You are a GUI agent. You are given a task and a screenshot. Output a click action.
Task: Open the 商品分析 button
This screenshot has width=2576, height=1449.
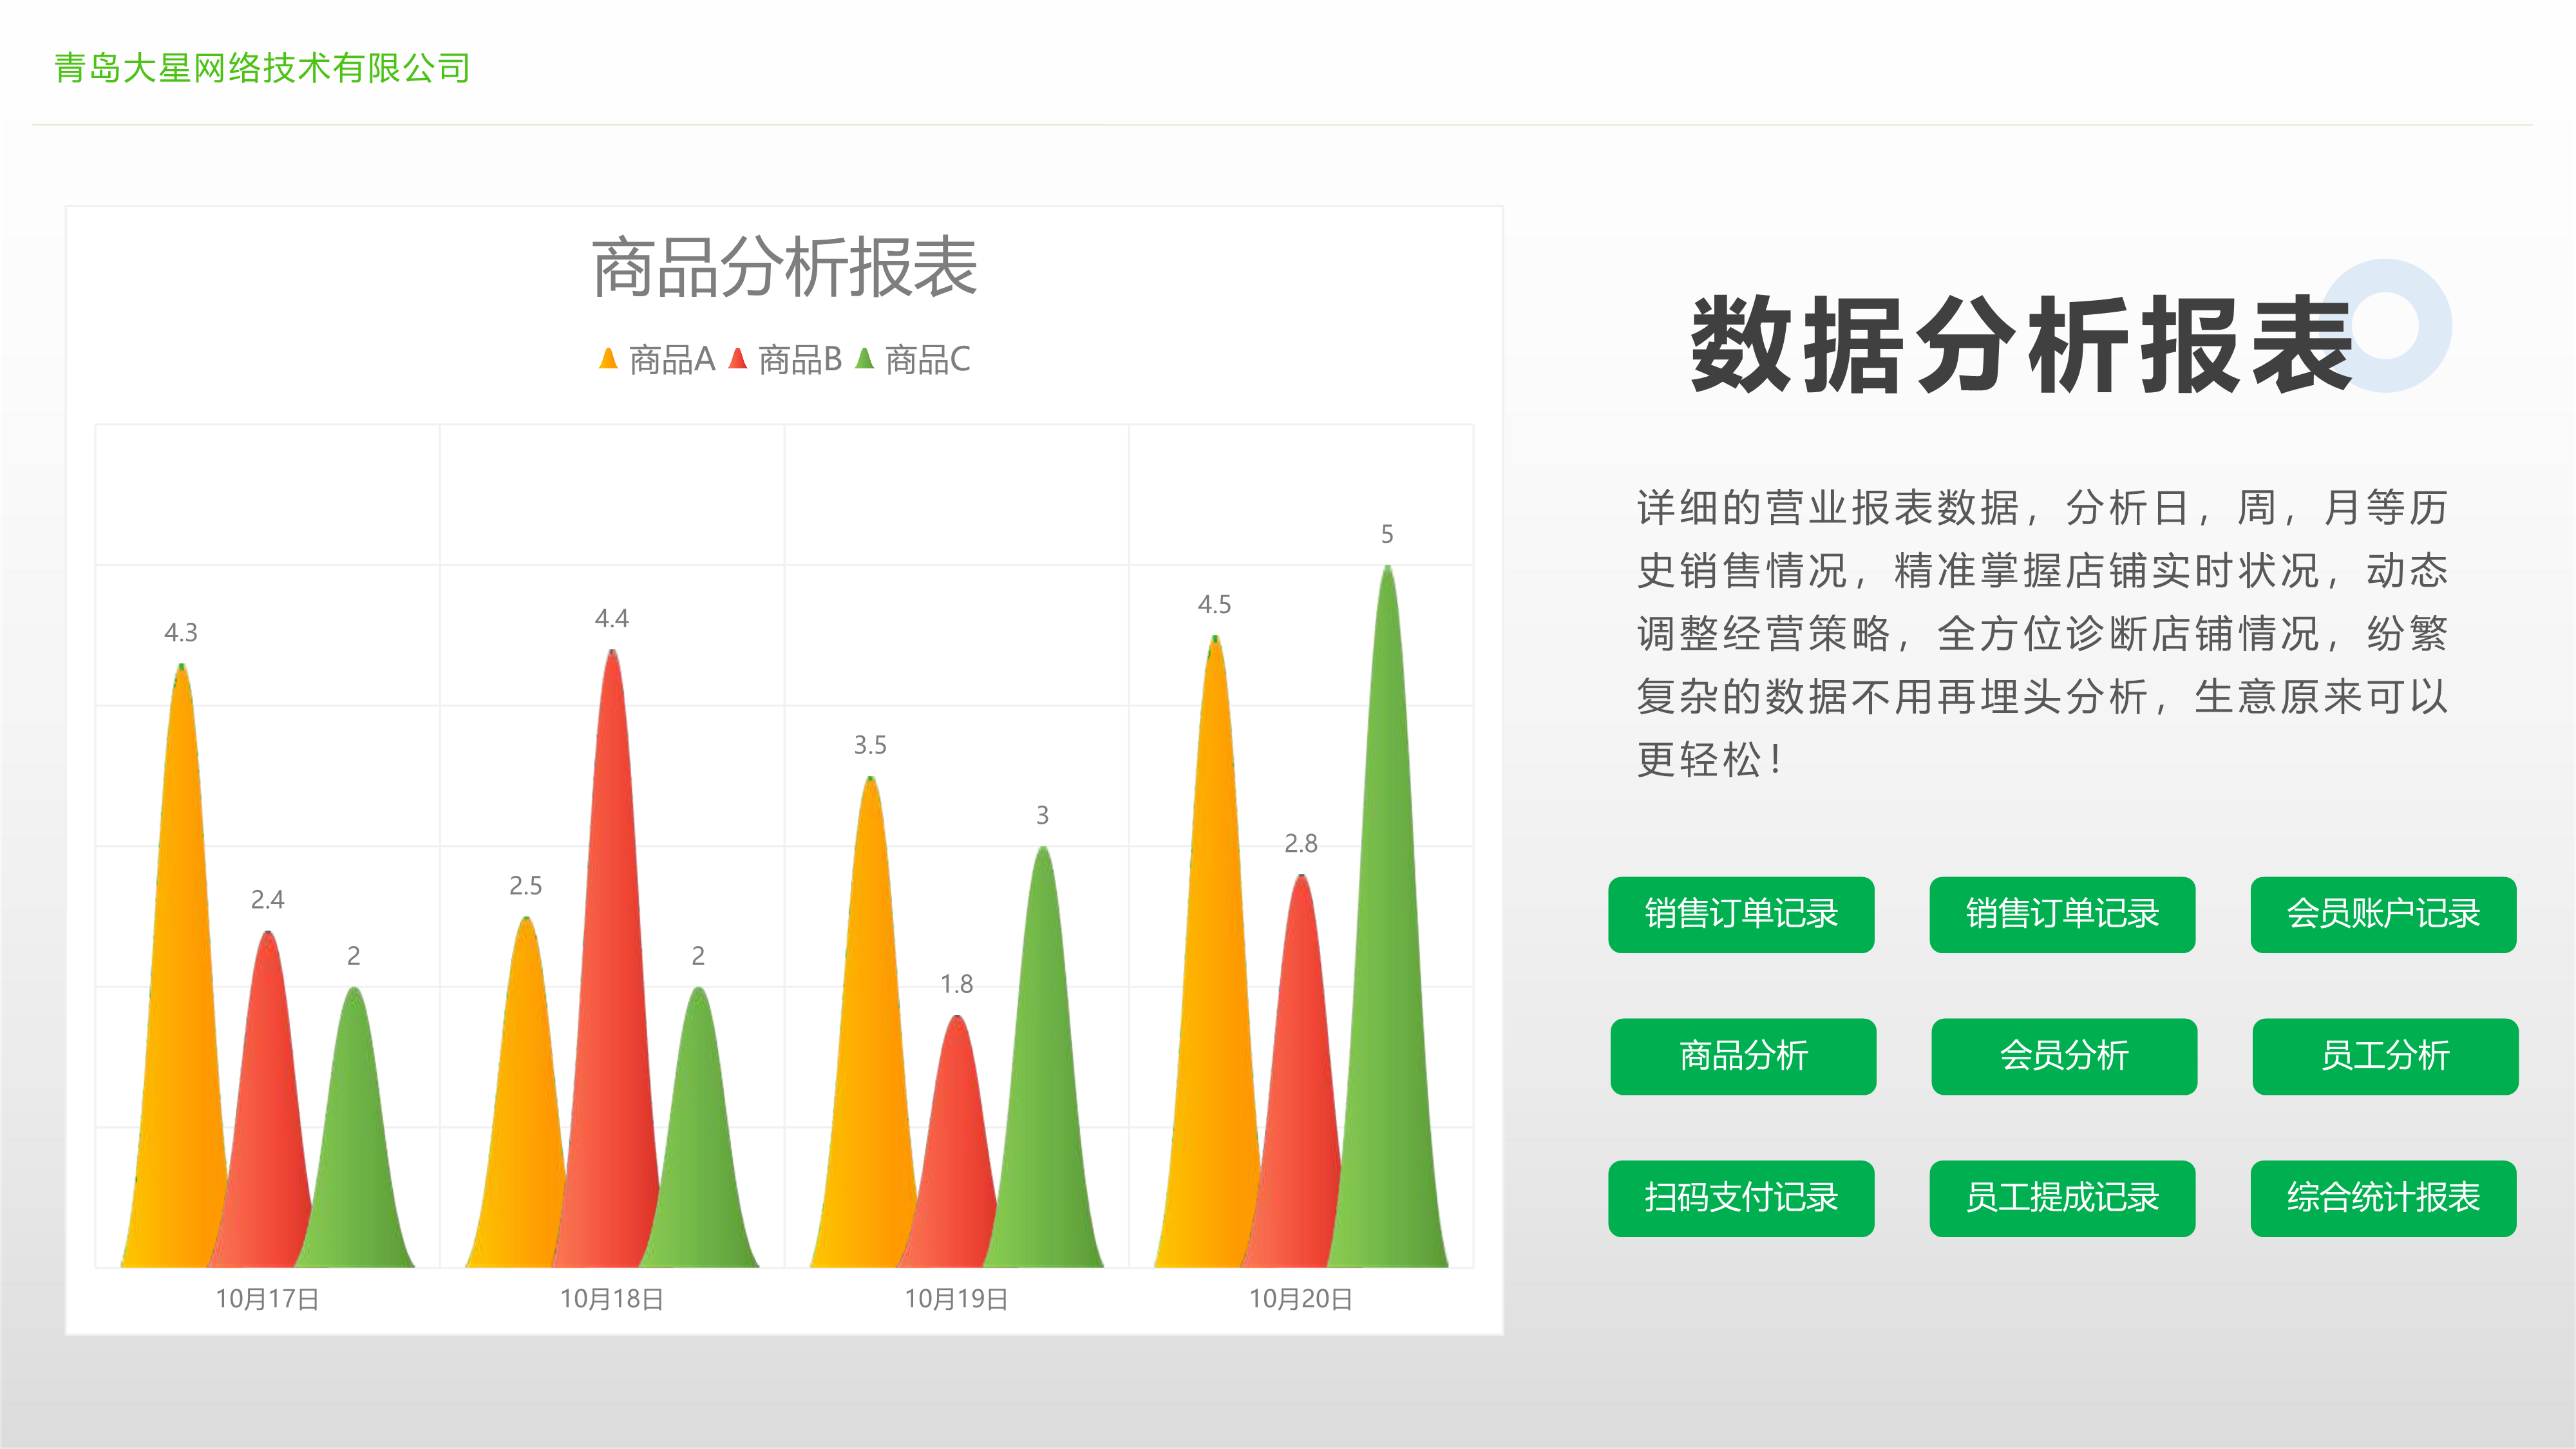tap(1743, 1056)
